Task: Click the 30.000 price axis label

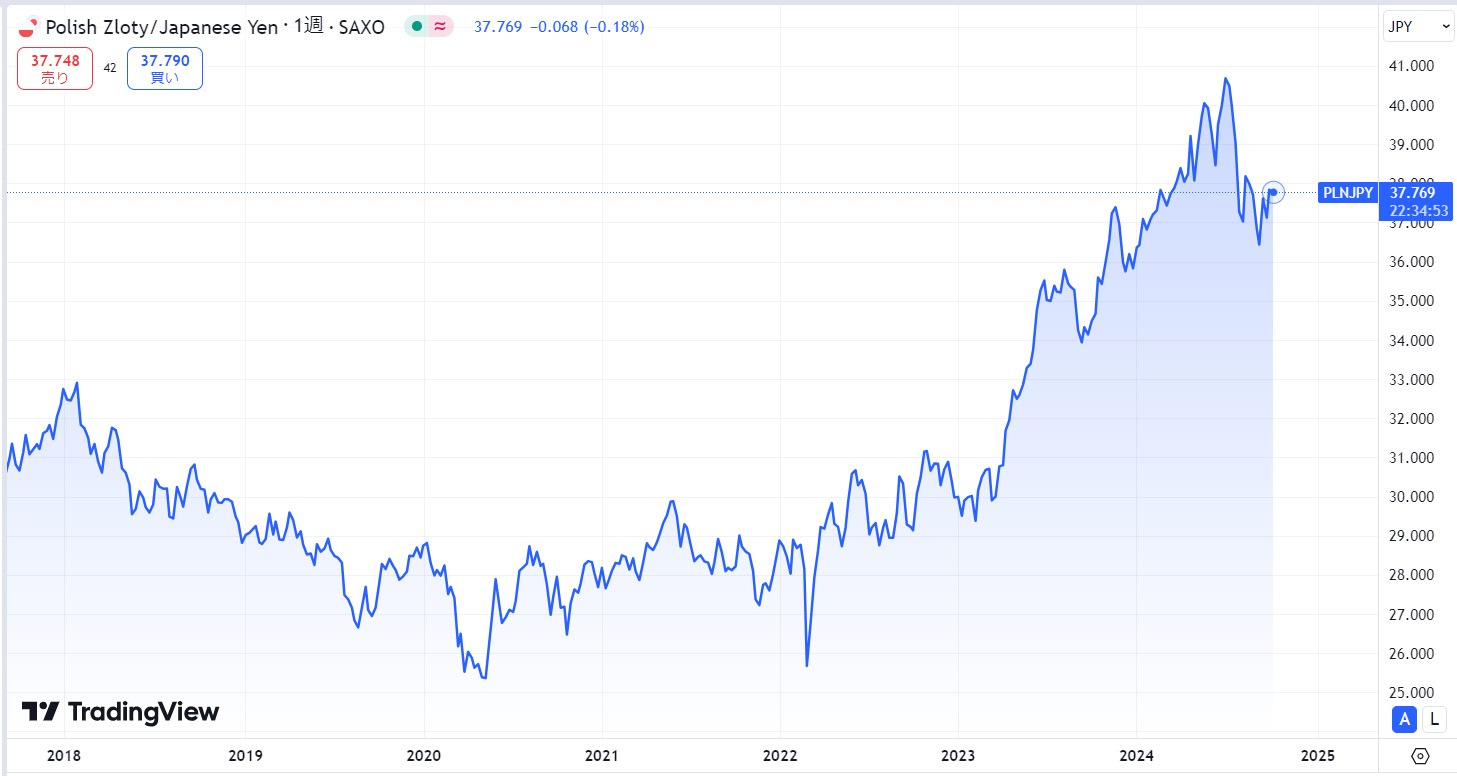Action: click(x=1414, y=497)
